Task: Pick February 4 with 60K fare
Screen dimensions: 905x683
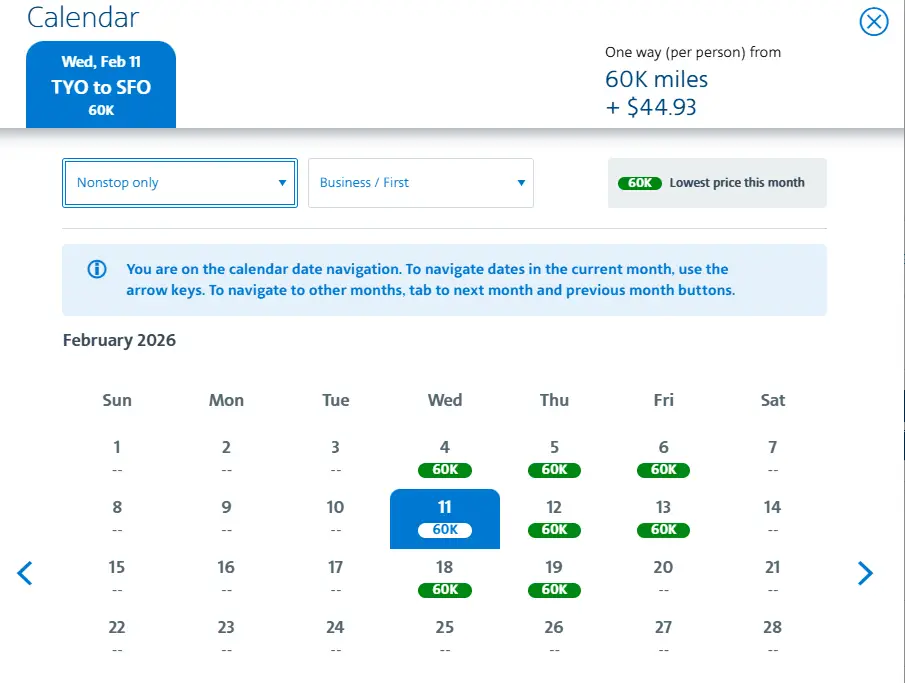Action: coord(445,457)
